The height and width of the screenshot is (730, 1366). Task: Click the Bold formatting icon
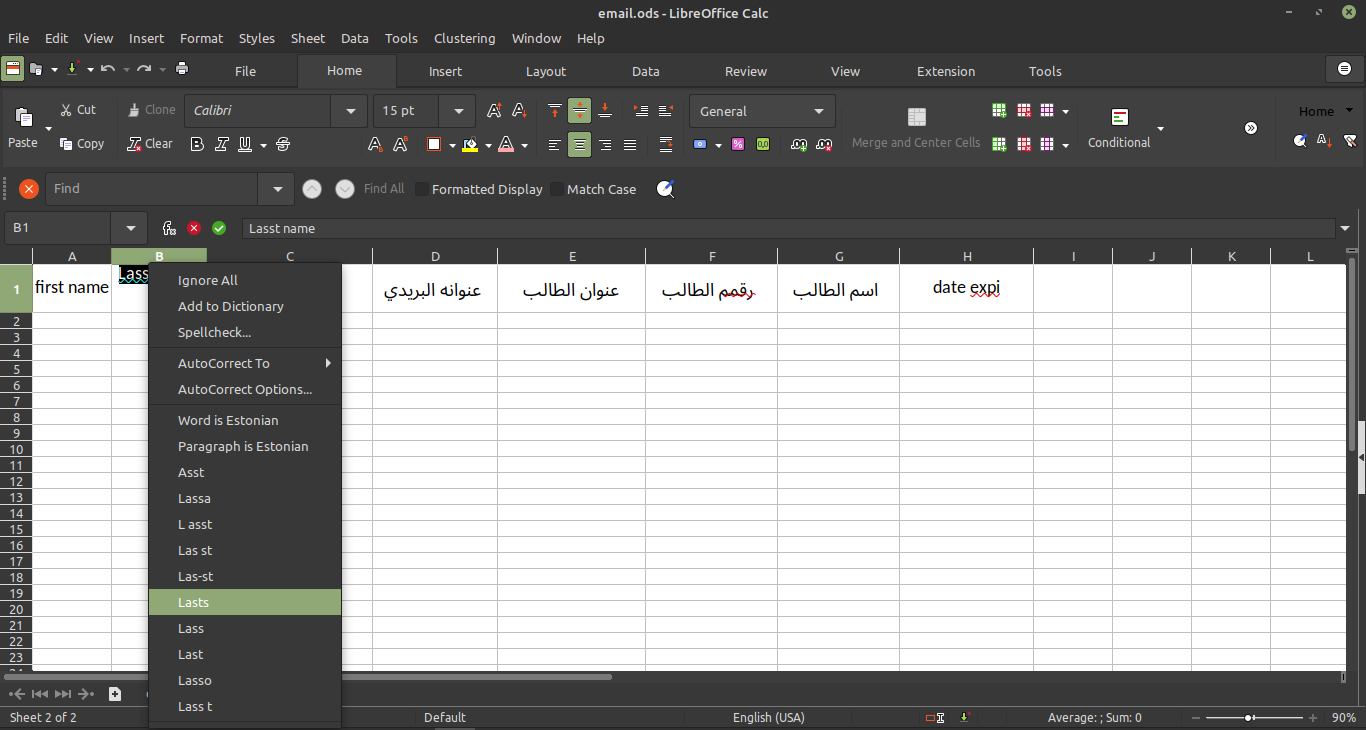coord(197,144)
